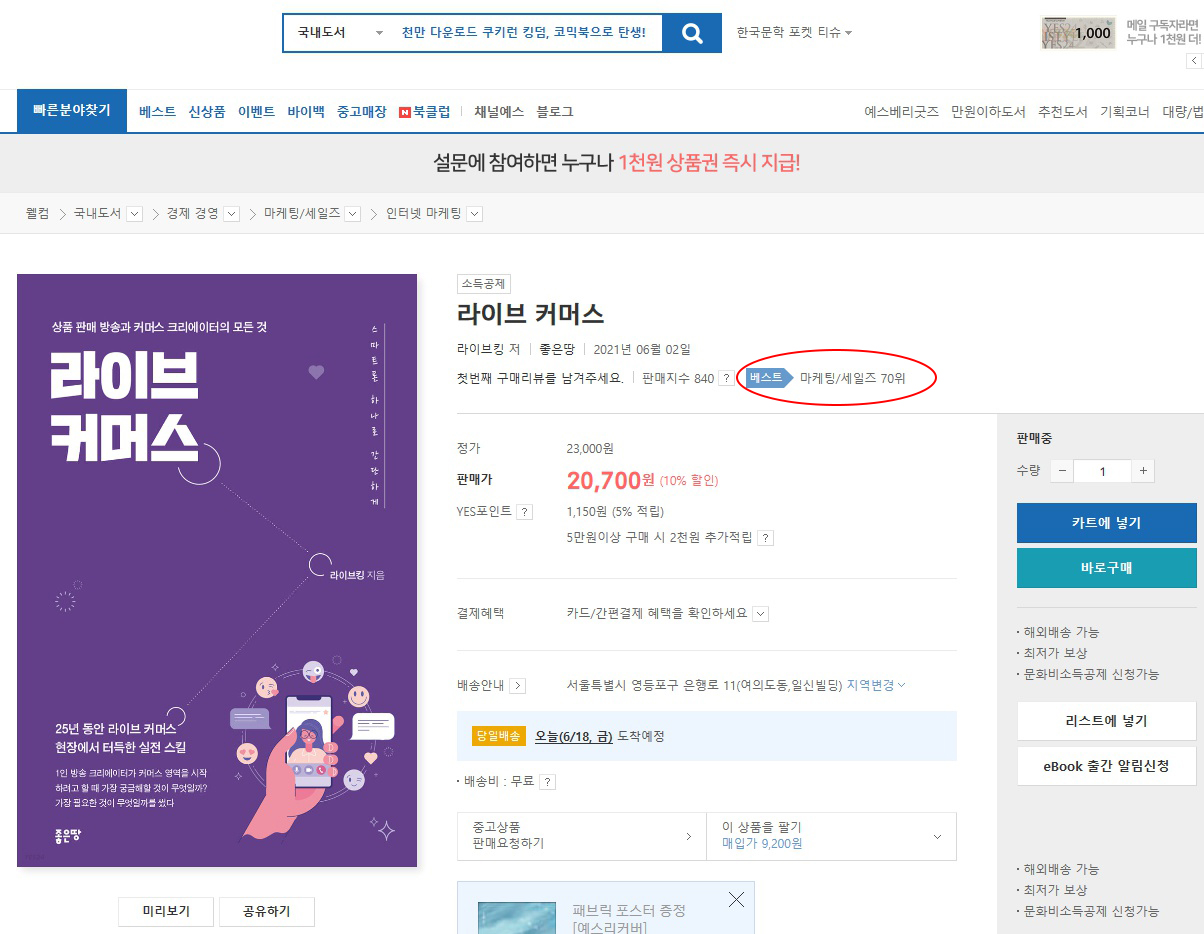Click the 바로구매 button
This screenshot has height=934, width=1204.
point(1106,568)
